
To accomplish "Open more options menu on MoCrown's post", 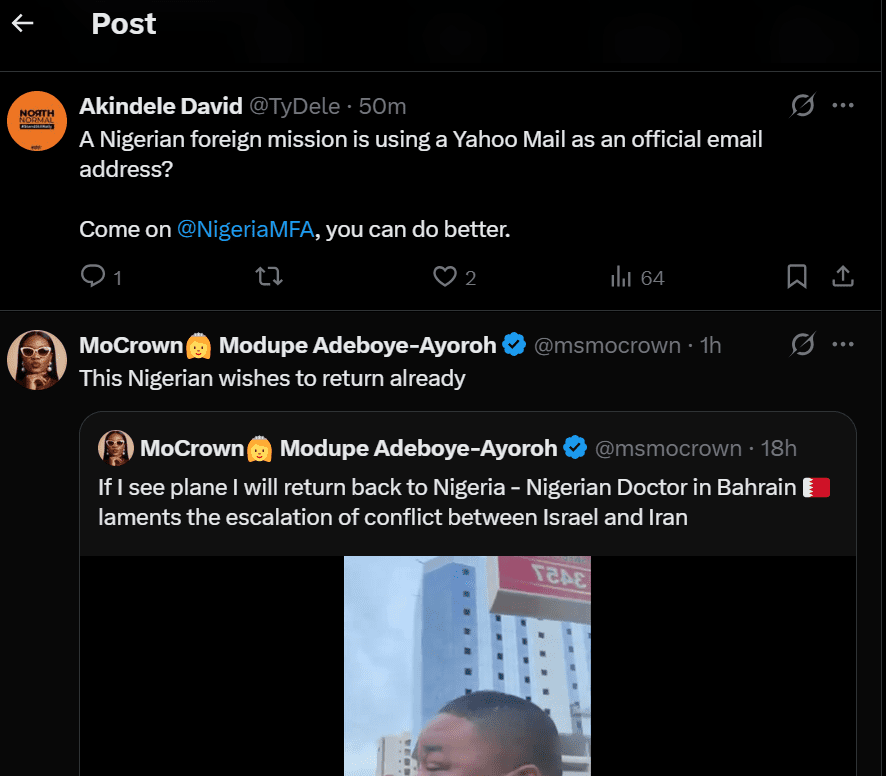I will (843, 345).
